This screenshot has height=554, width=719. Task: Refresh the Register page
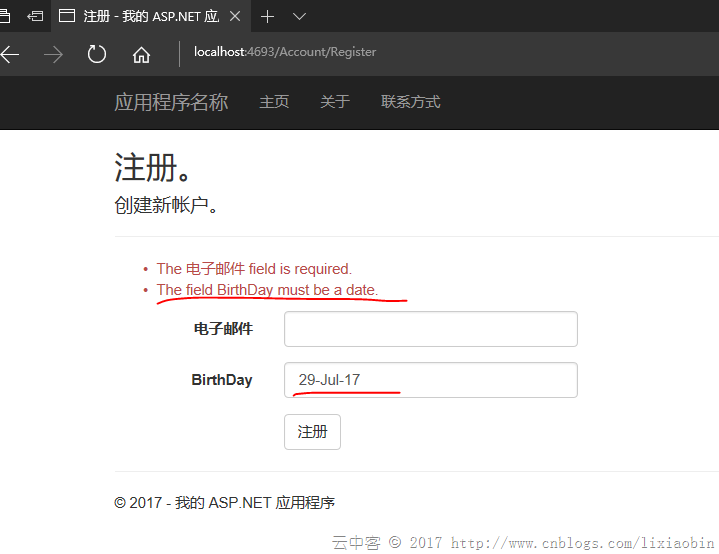pyautogui.click(x=97, y=54)
